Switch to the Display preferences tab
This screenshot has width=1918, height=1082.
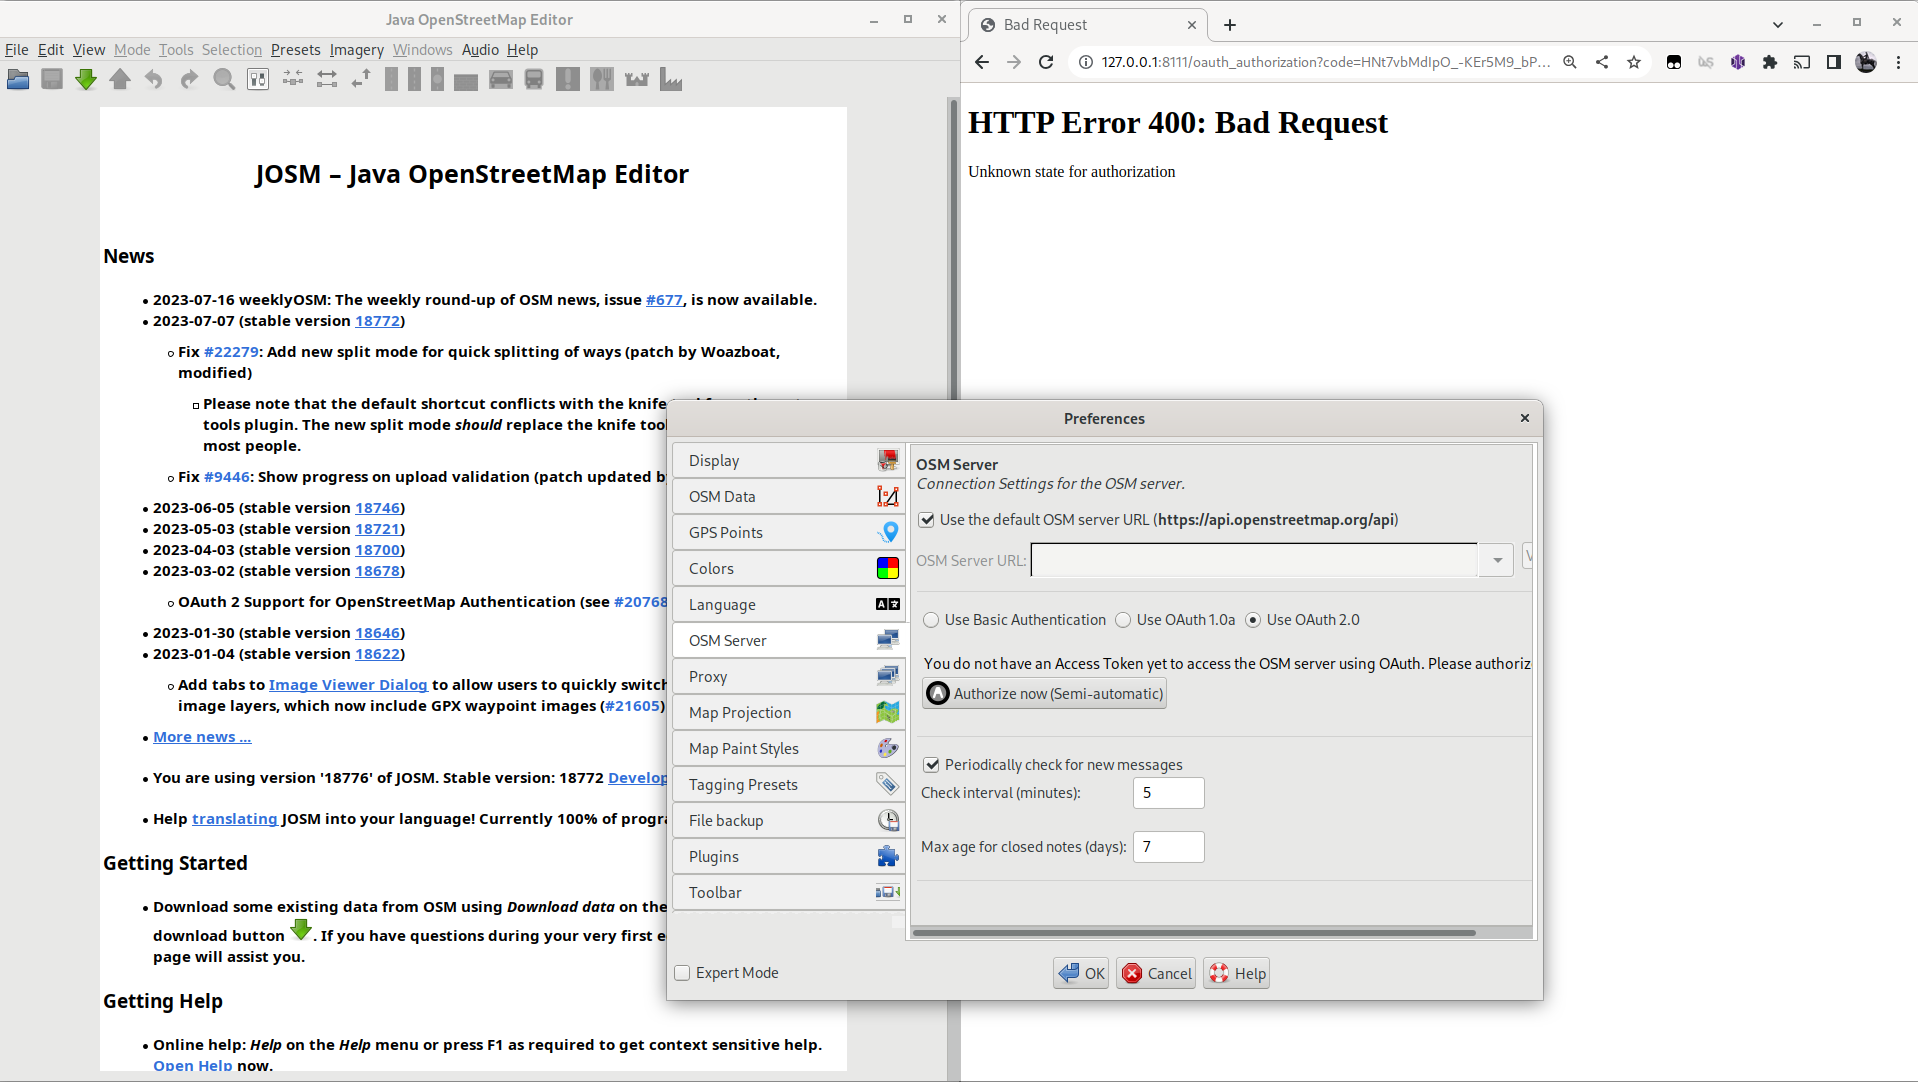point(789,461)
